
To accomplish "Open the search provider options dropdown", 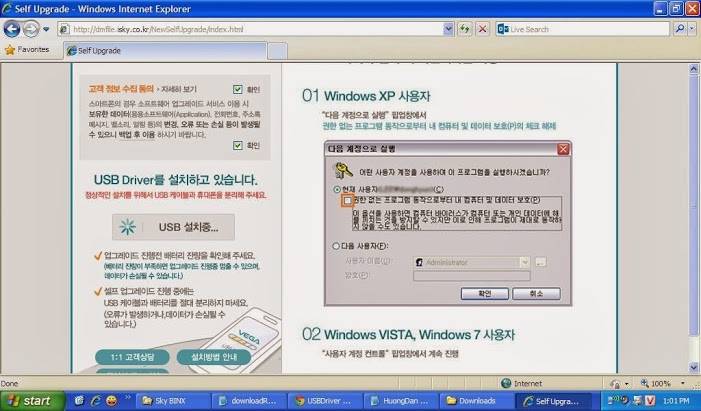I will pyautogui.click(x=692, y=29).
